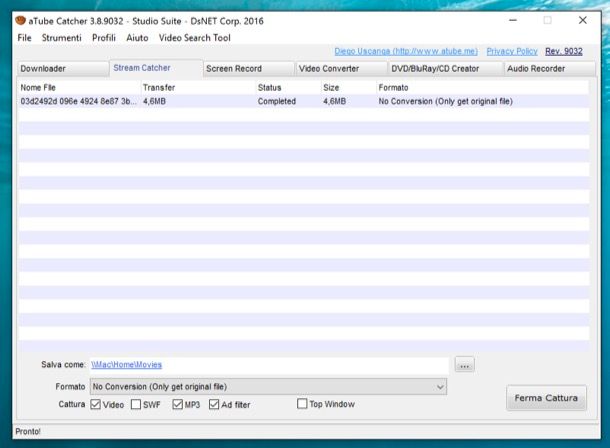
Task: Select the completed 4,6MB file row
Action: (x=200, y=102)
